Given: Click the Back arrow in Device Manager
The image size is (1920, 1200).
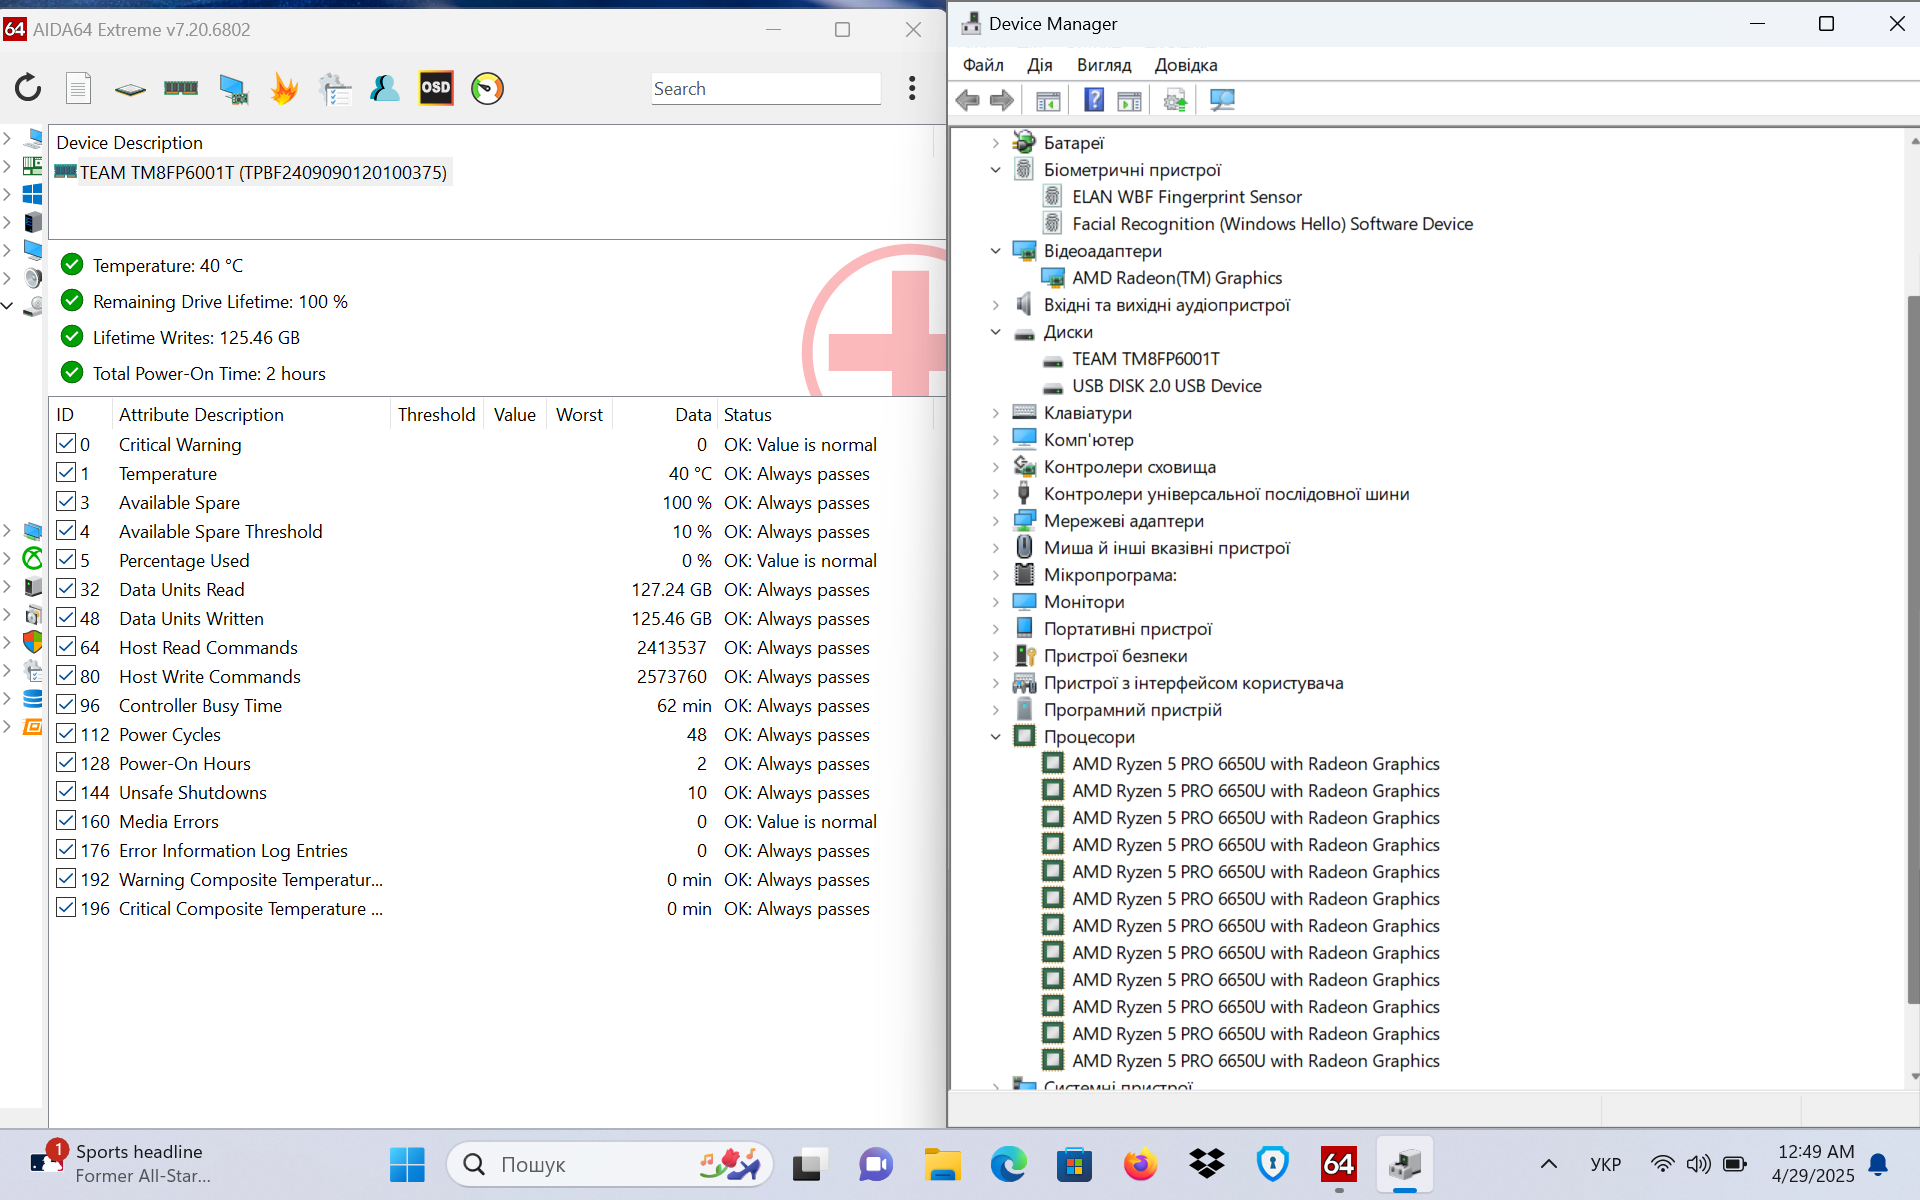Looking at the screenshot, I should click(x=968, y=100).
